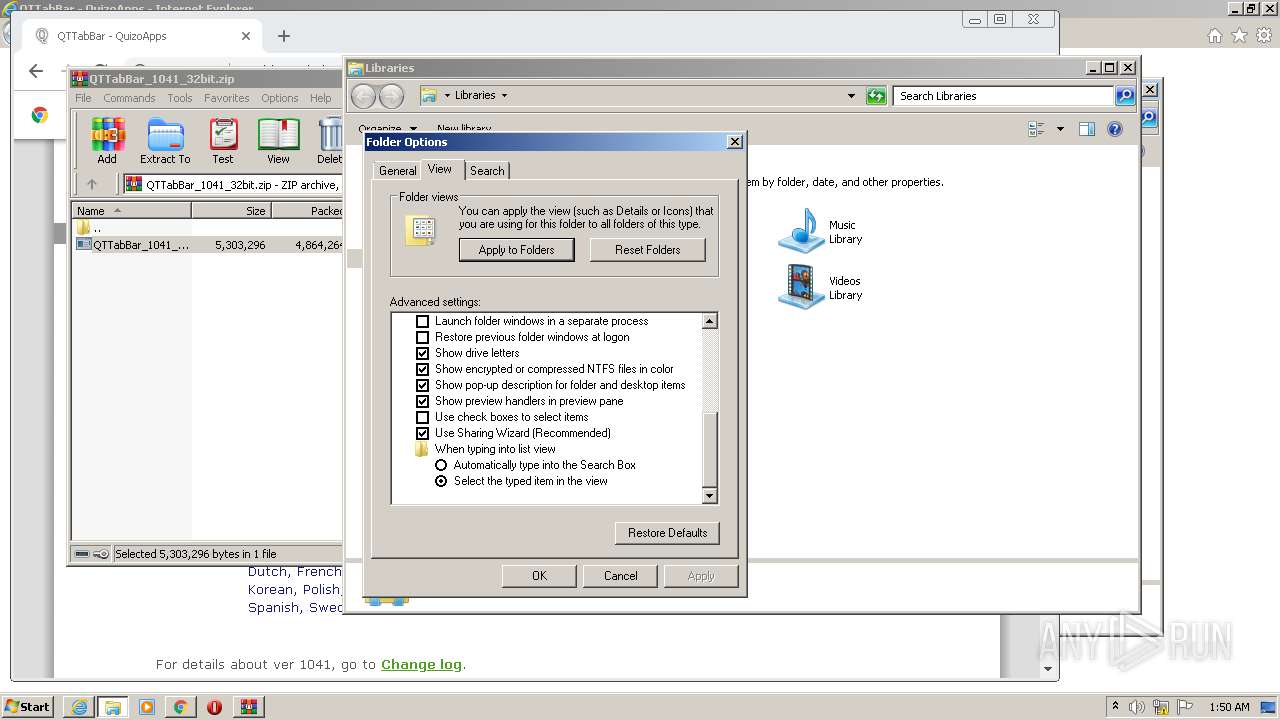Uncheck Use Sharing Wizard (Recommended)
Screen dimensions: 1280x720
pyautogui.click(x=422, y=433)
